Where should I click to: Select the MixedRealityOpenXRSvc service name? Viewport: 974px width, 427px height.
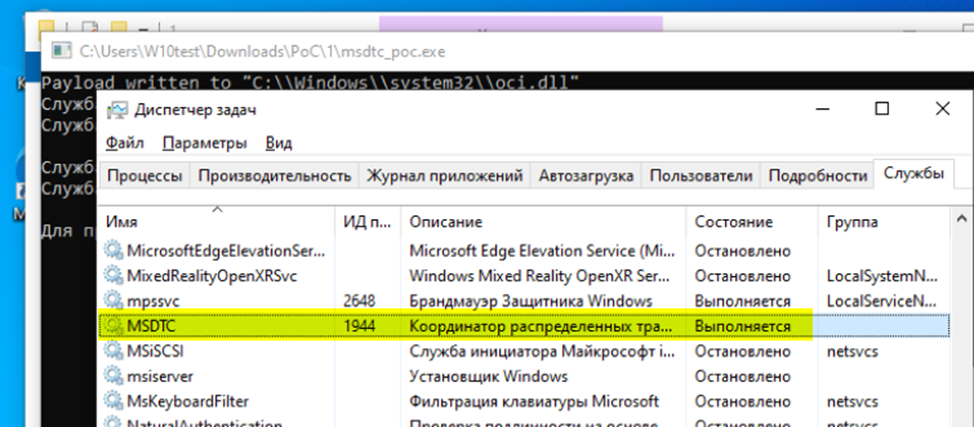(x=212, y=277)
